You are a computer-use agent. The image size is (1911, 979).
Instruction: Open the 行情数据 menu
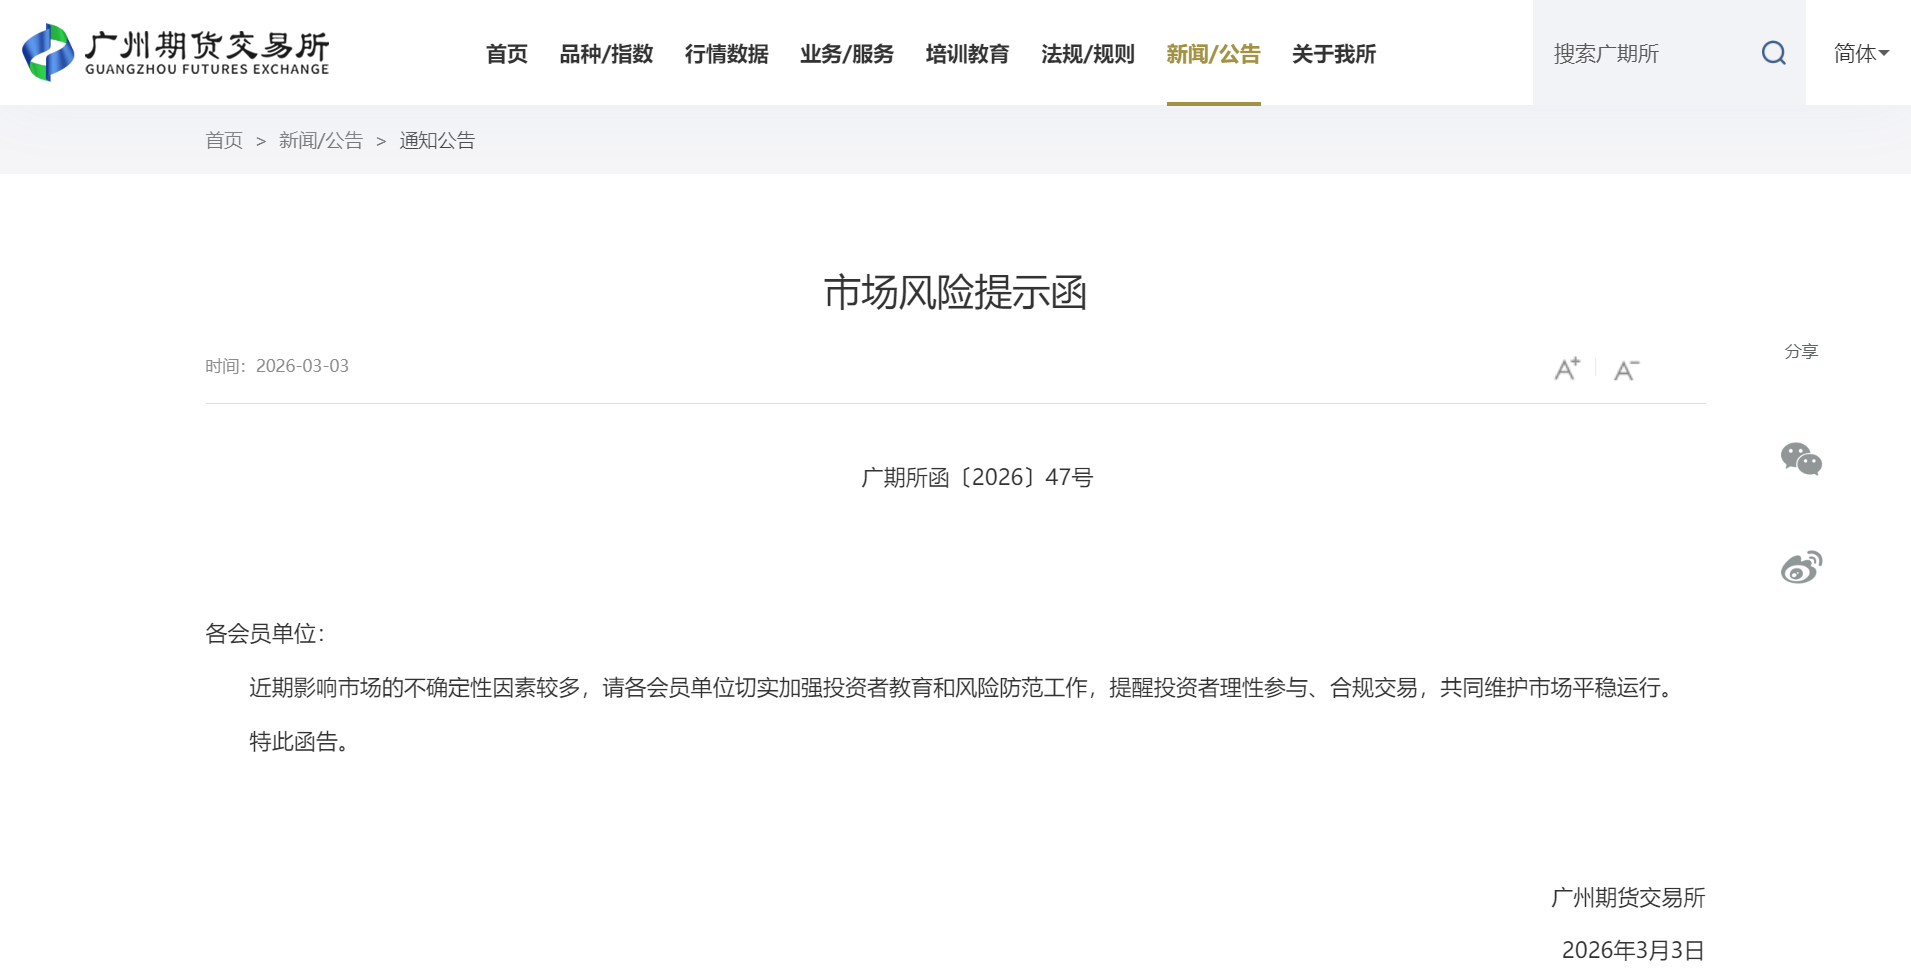(727, 54)
